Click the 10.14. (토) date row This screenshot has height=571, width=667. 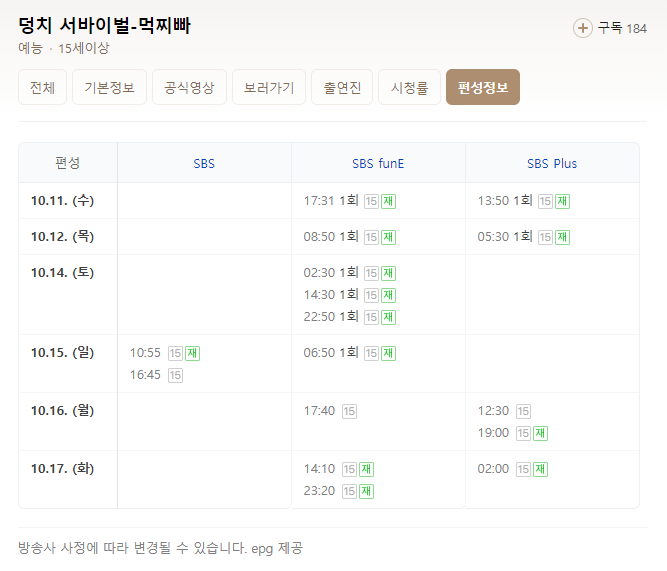pos(63,272)
